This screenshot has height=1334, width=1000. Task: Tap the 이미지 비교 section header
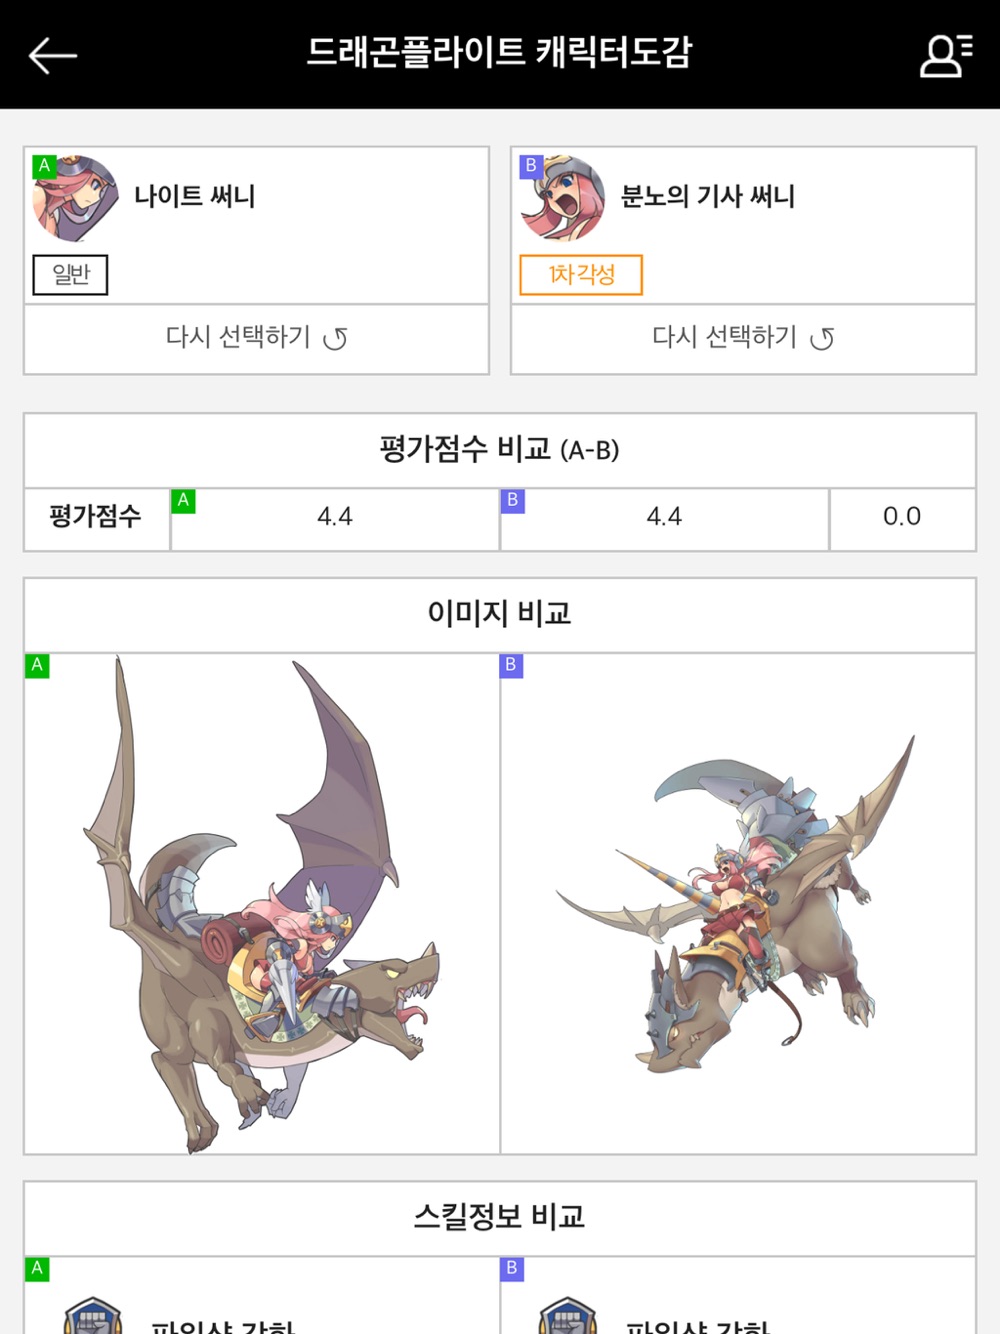pos(499,613)
